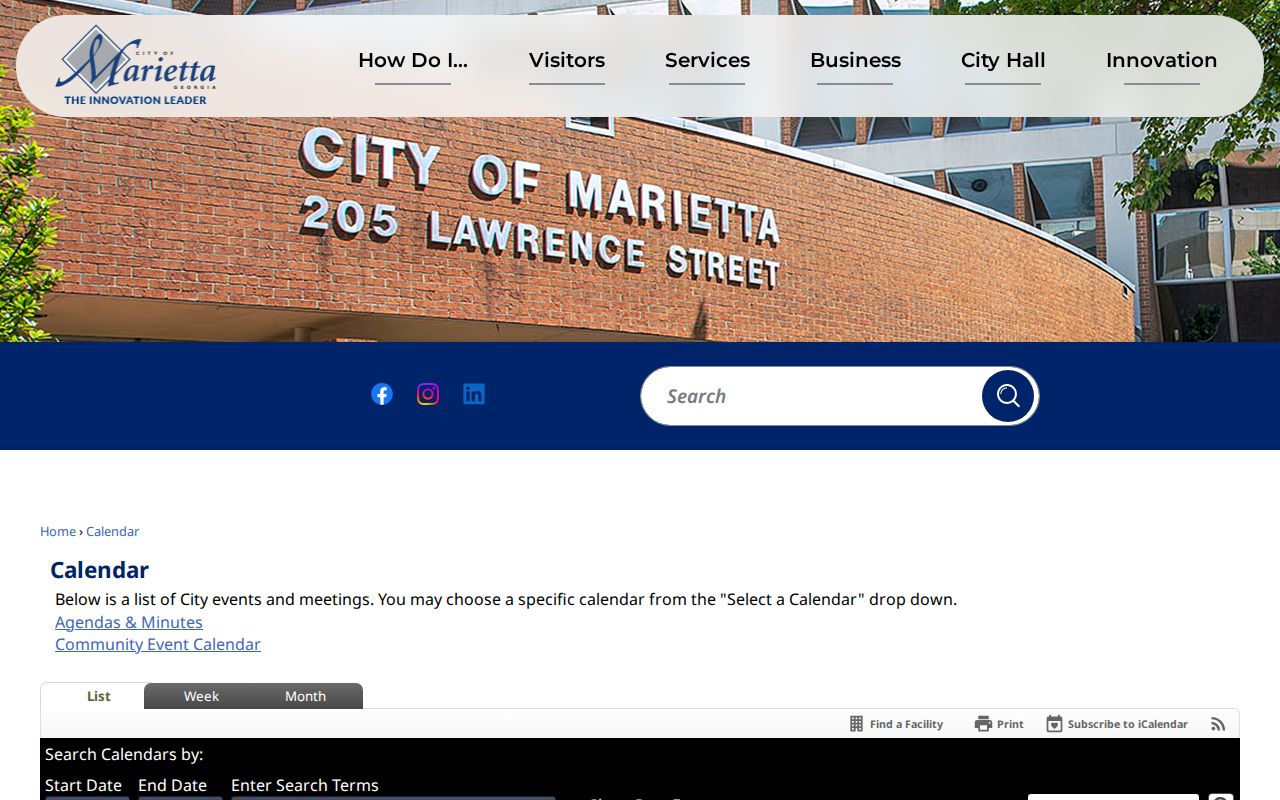The width and height of the screenshot is (1280, 800).
Task: Switch to the Week calendar tab
Action: click(201, 696)
